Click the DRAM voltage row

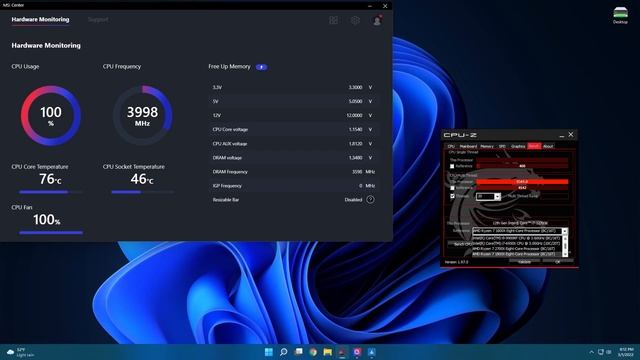tap(293, 158)
